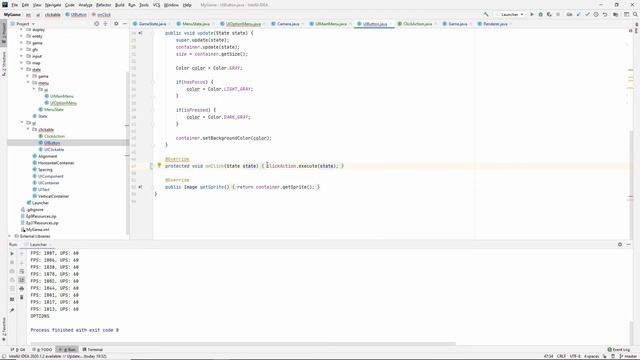The image size is (640, 360).
Task: Click the master git branch widget
Action: pos(629,356)
